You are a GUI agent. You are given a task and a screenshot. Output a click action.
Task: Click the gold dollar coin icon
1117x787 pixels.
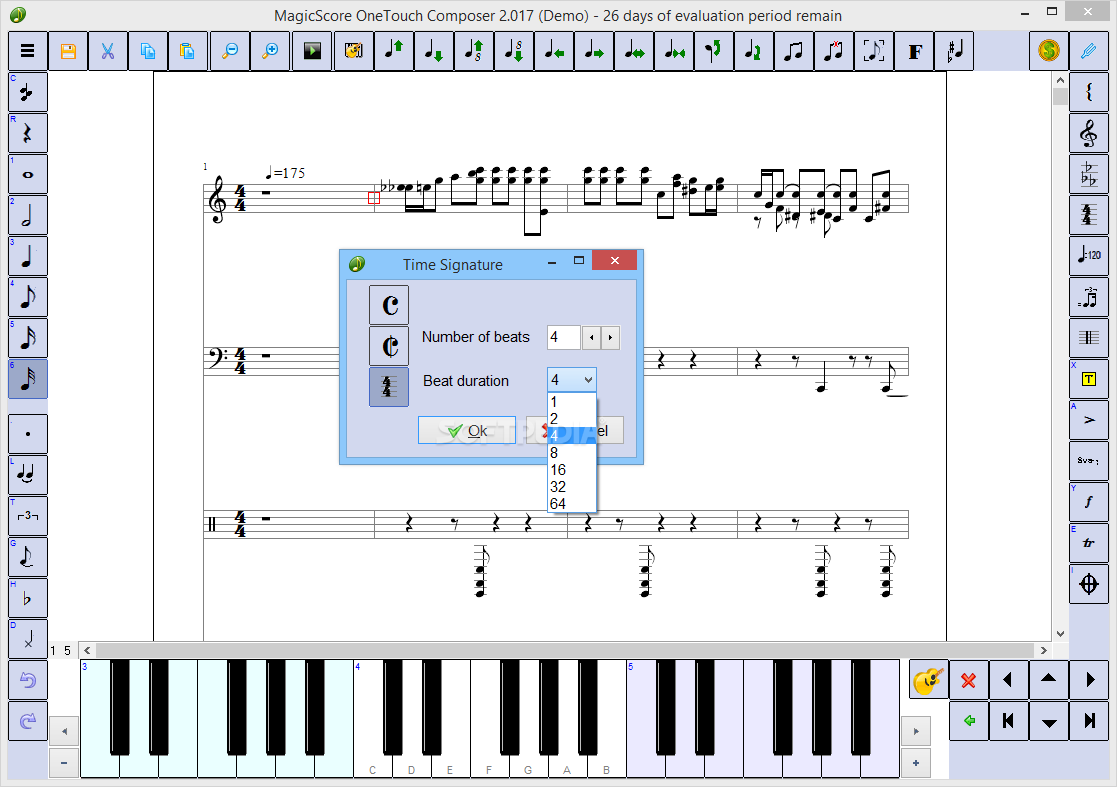click(x=1049, y=51)
